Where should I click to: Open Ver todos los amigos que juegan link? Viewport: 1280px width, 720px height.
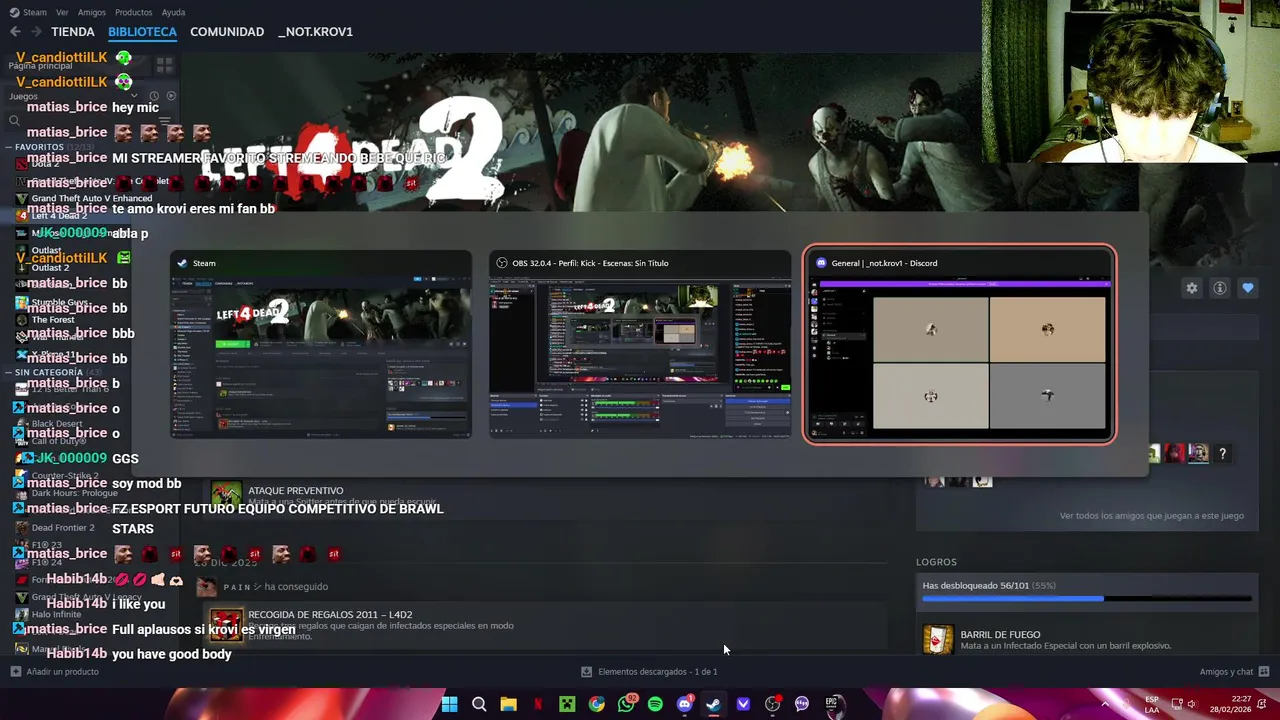(x=1152, y=516)
